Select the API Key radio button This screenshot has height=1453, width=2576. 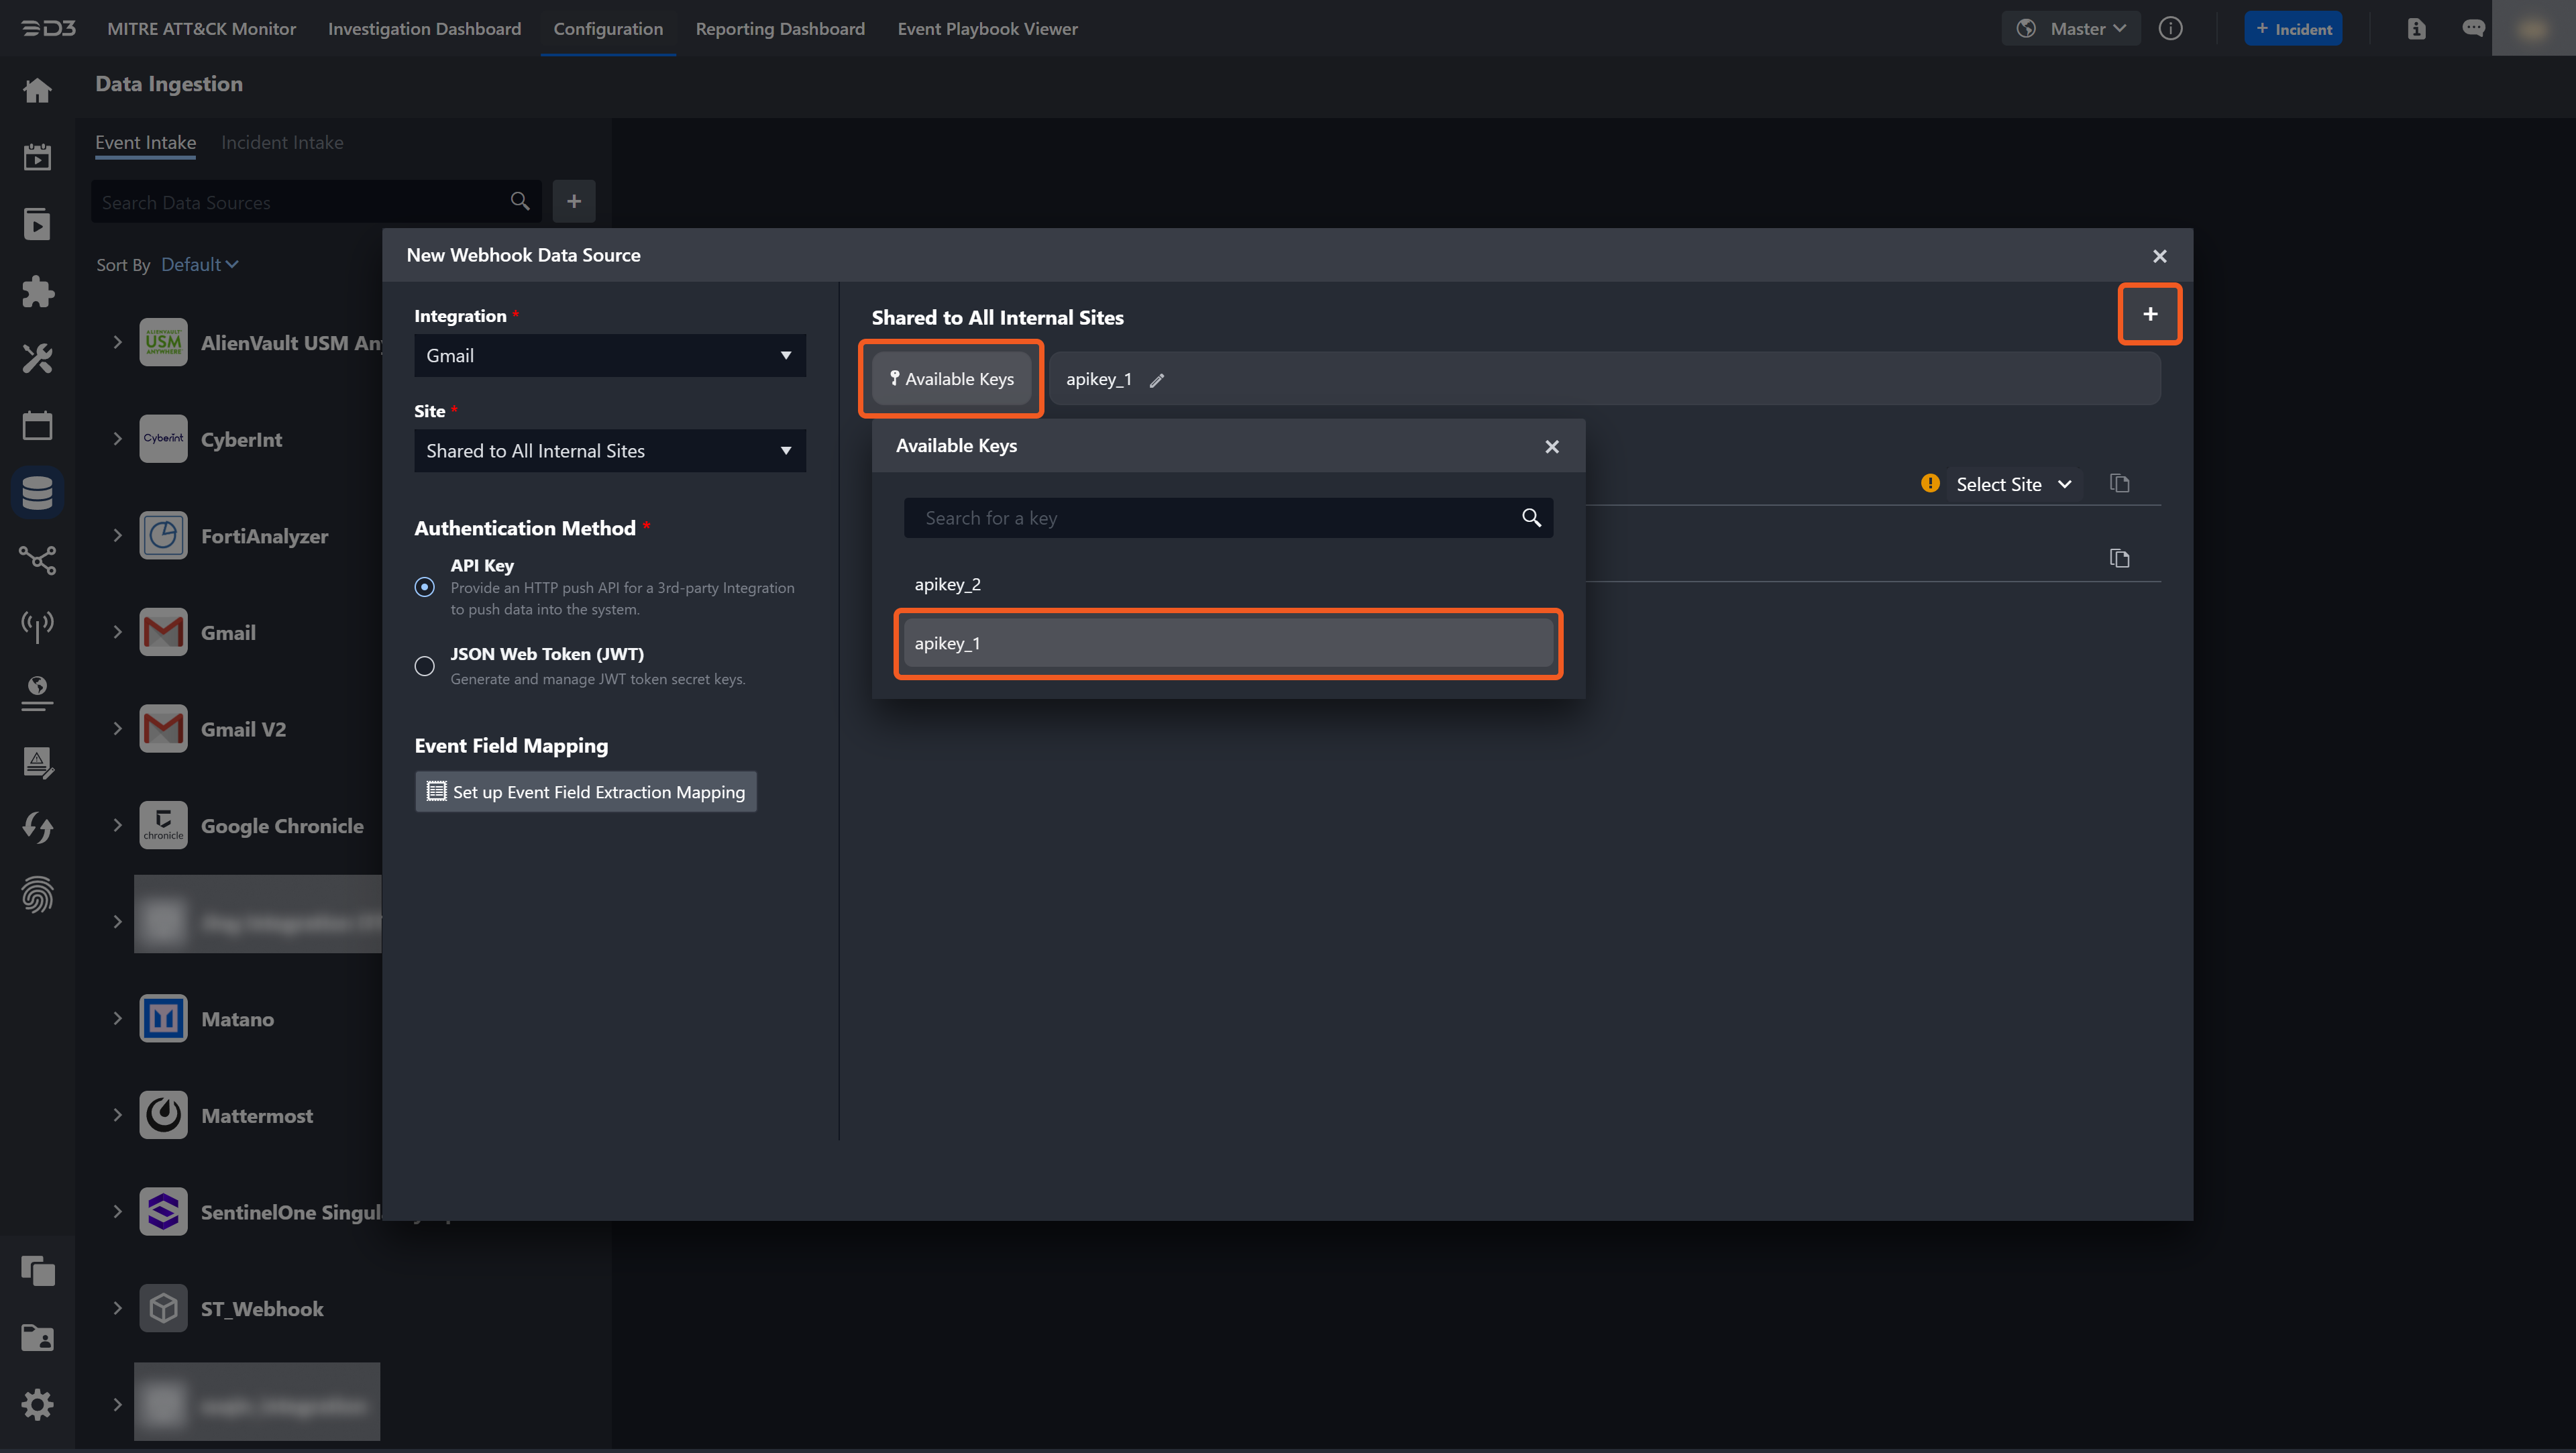(425, 587)
